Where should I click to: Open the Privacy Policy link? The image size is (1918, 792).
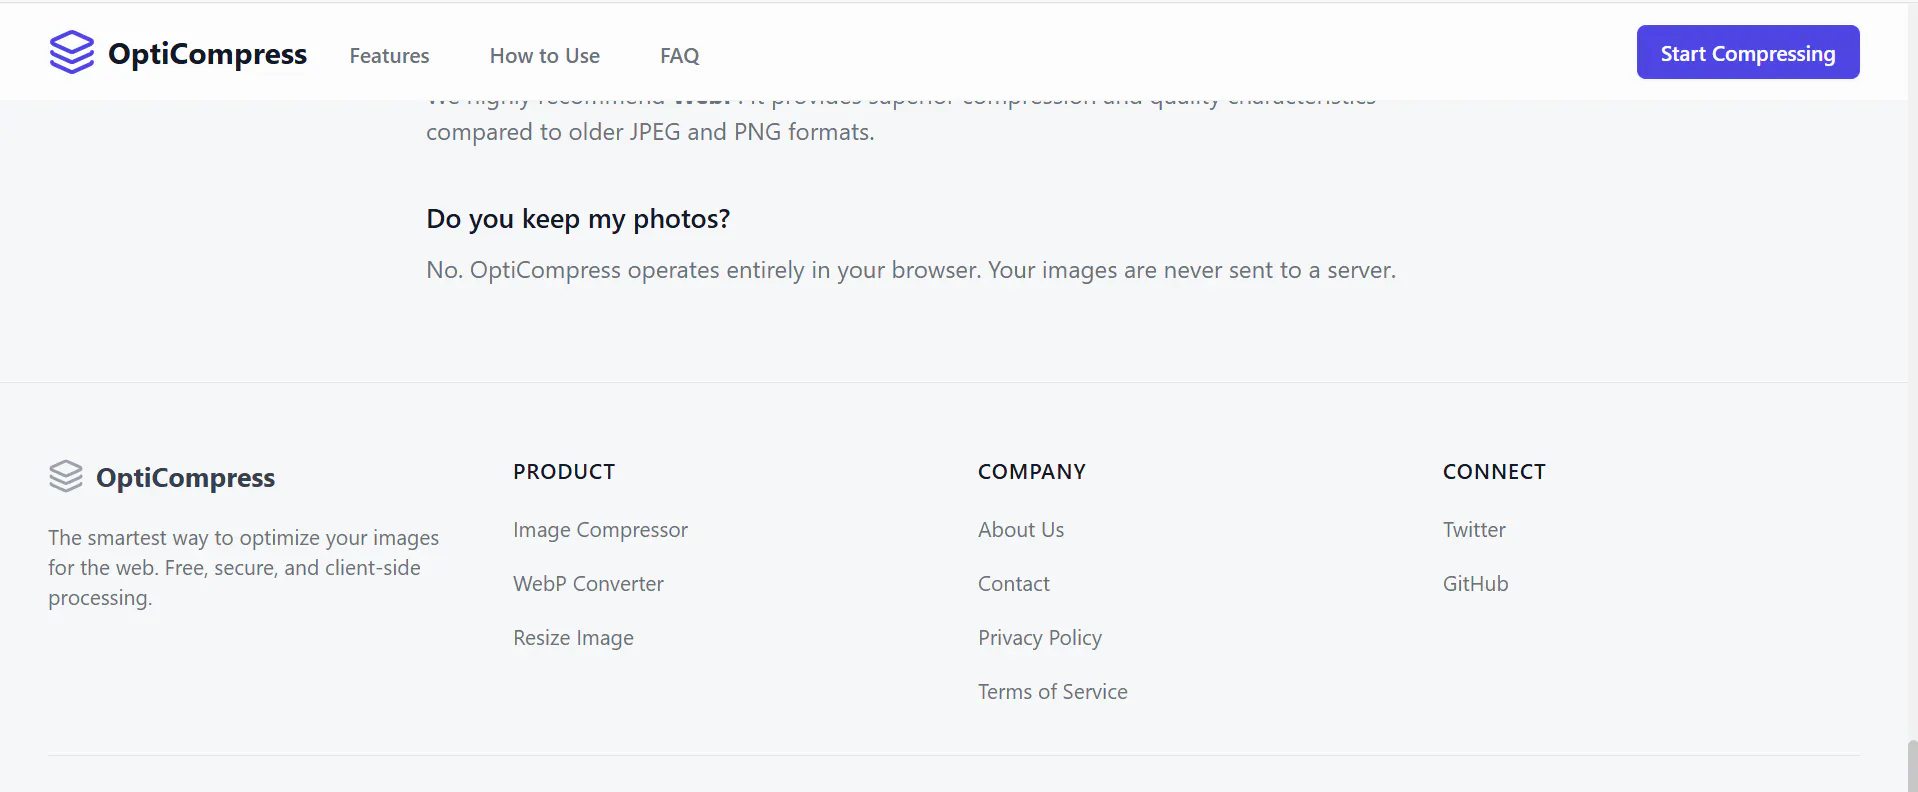[x=1040, y=638]
